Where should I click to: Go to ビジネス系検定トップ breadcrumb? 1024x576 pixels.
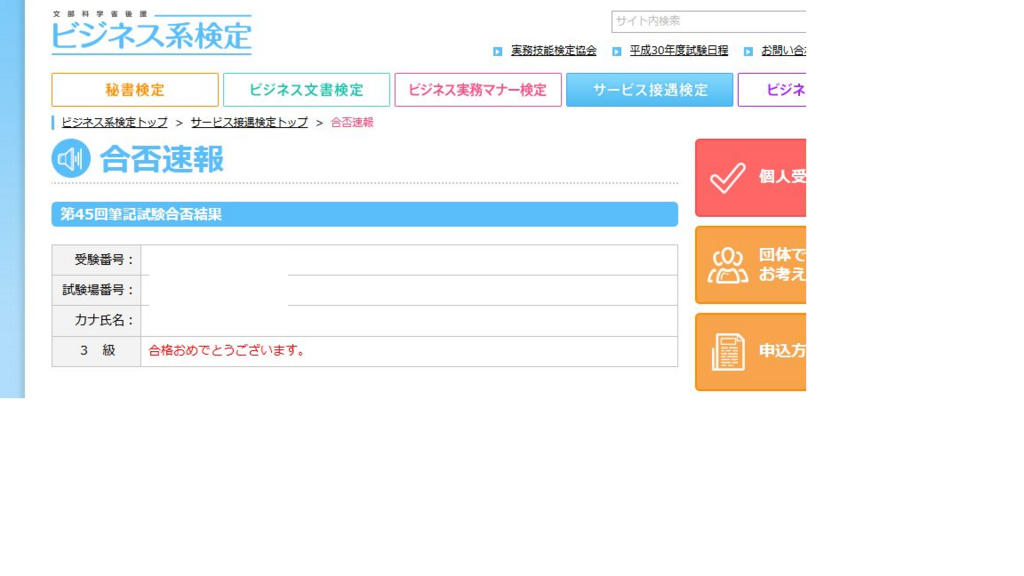(114, 122)
